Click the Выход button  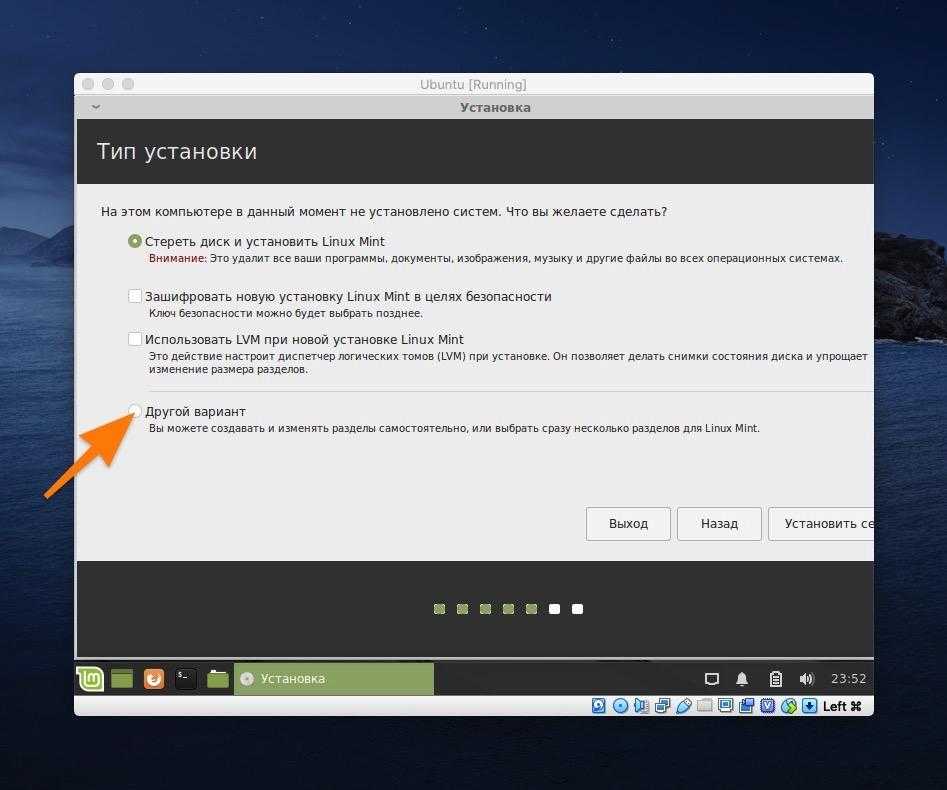[628, 524]
